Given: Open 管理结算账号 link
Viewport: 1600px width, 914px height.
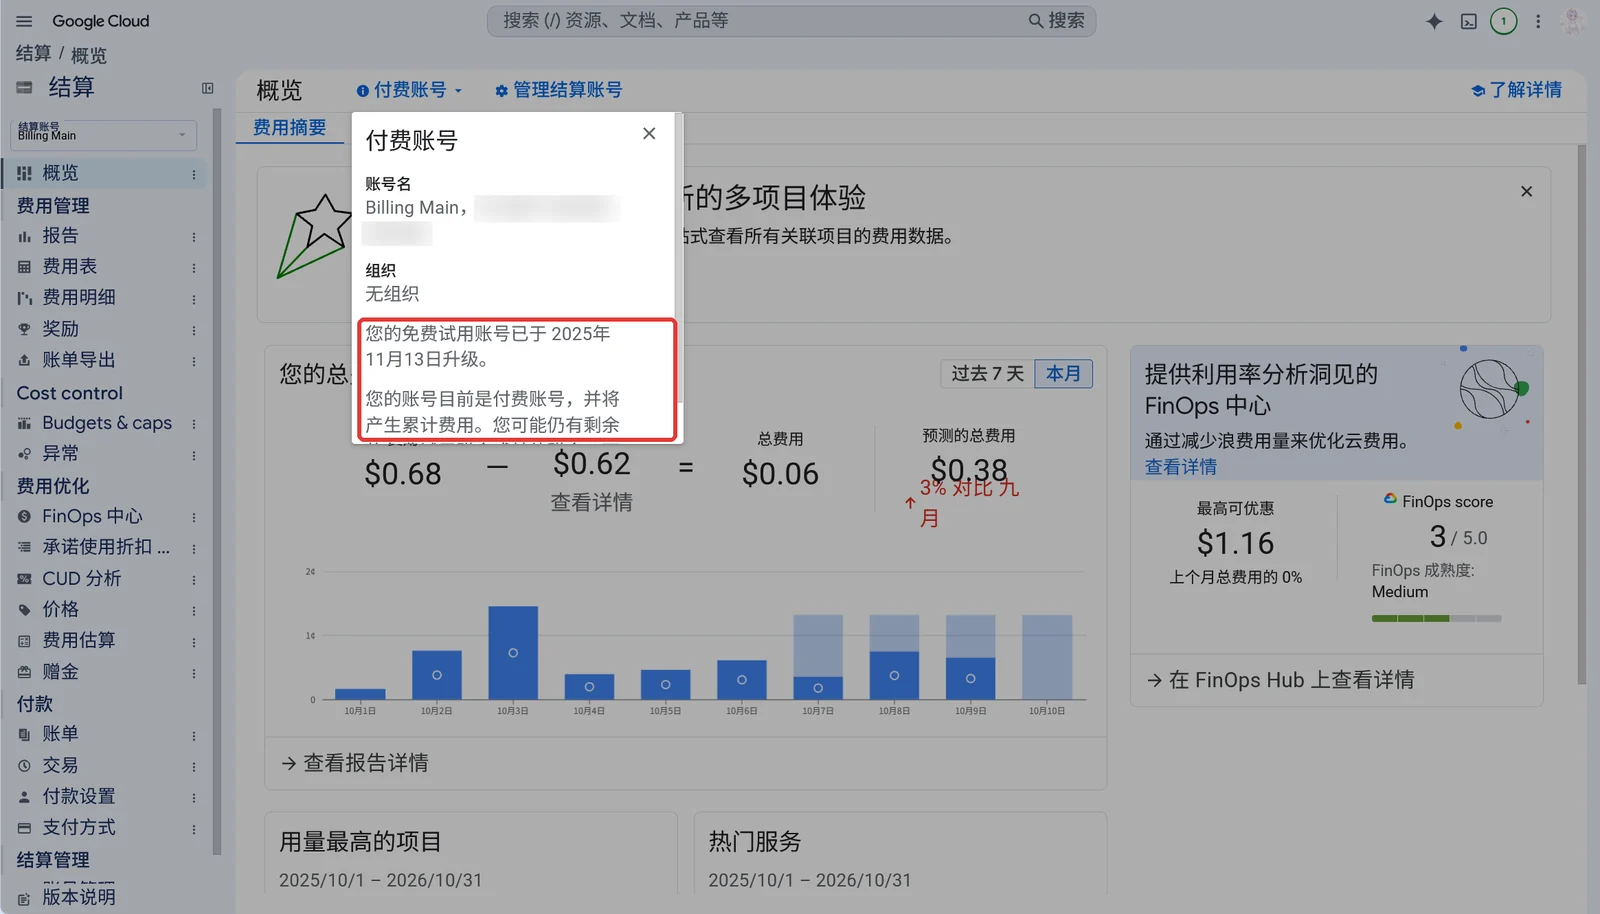Looking at the screenshot, I should pos(559,90).
